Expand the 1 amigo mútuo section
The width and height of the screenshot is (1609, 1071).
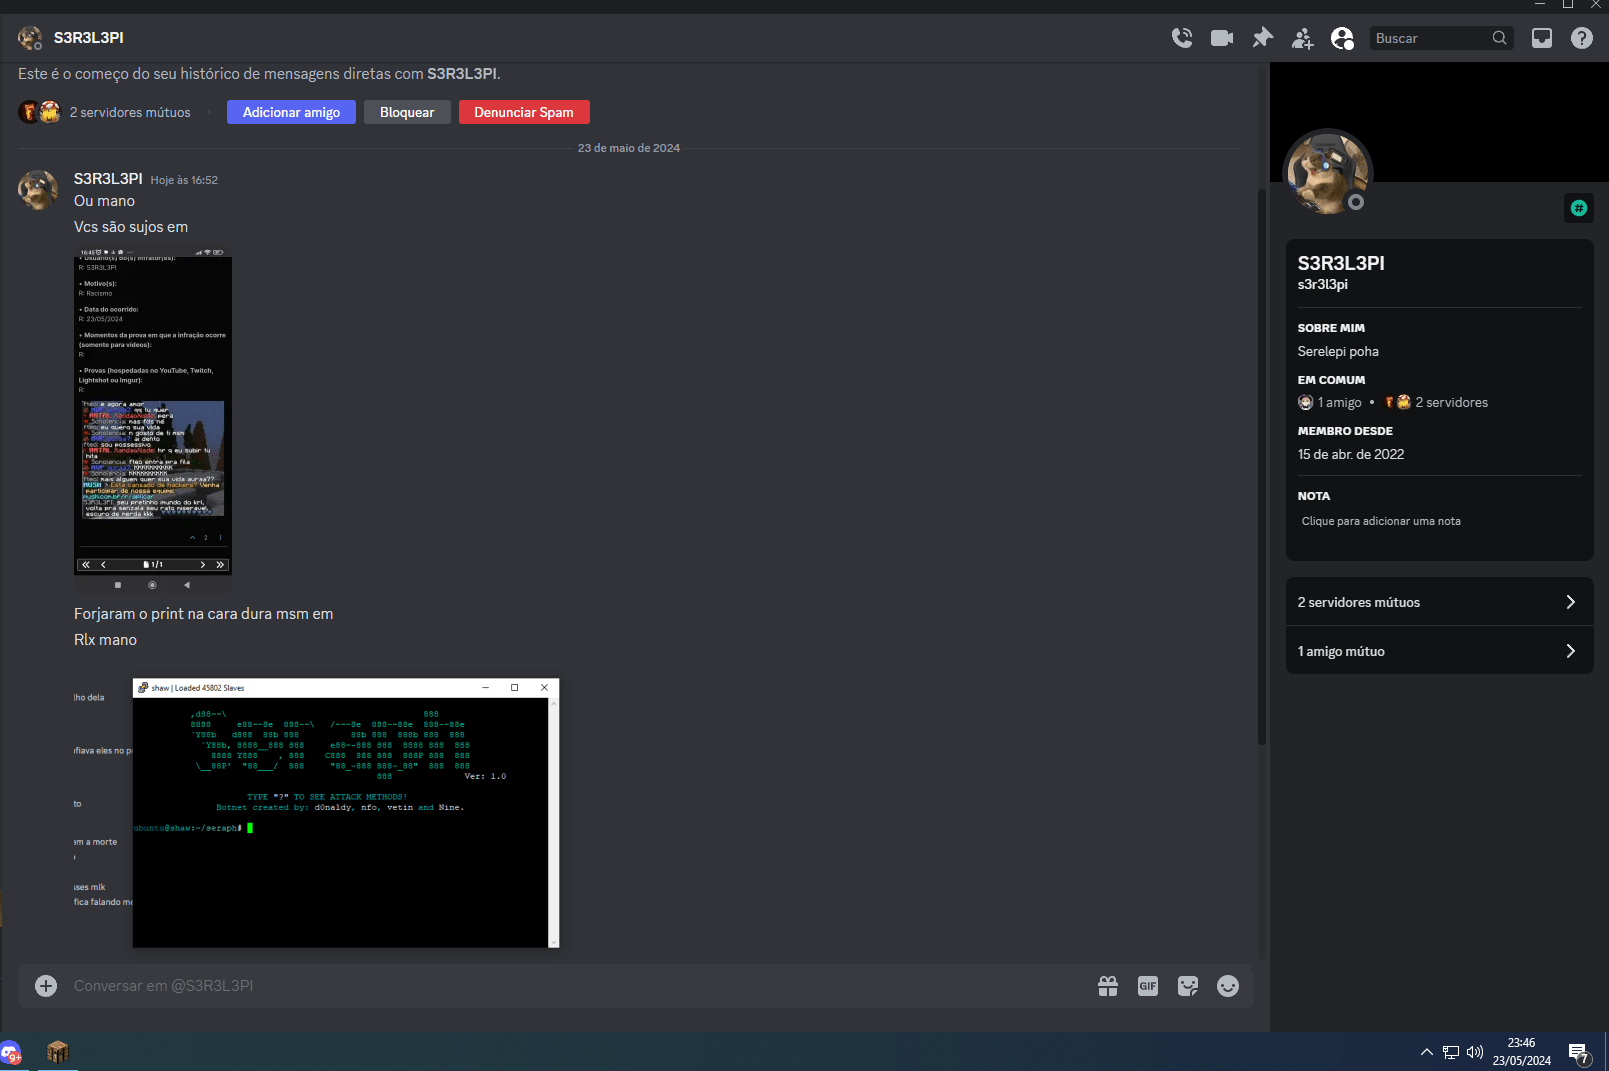click(x=1439, y=651)
